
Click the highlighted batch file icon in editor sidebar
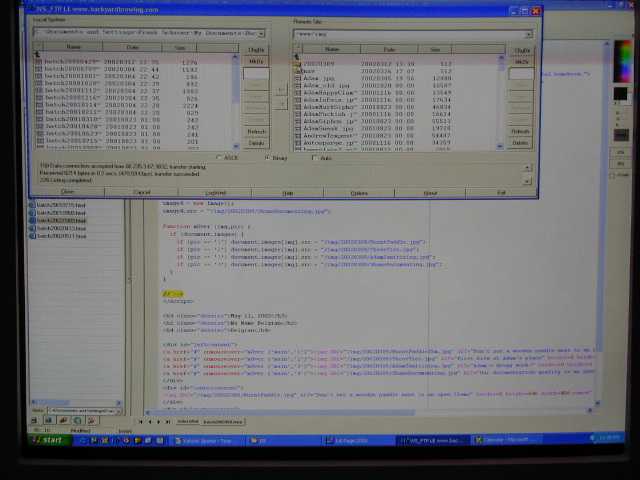coord(33,221)
